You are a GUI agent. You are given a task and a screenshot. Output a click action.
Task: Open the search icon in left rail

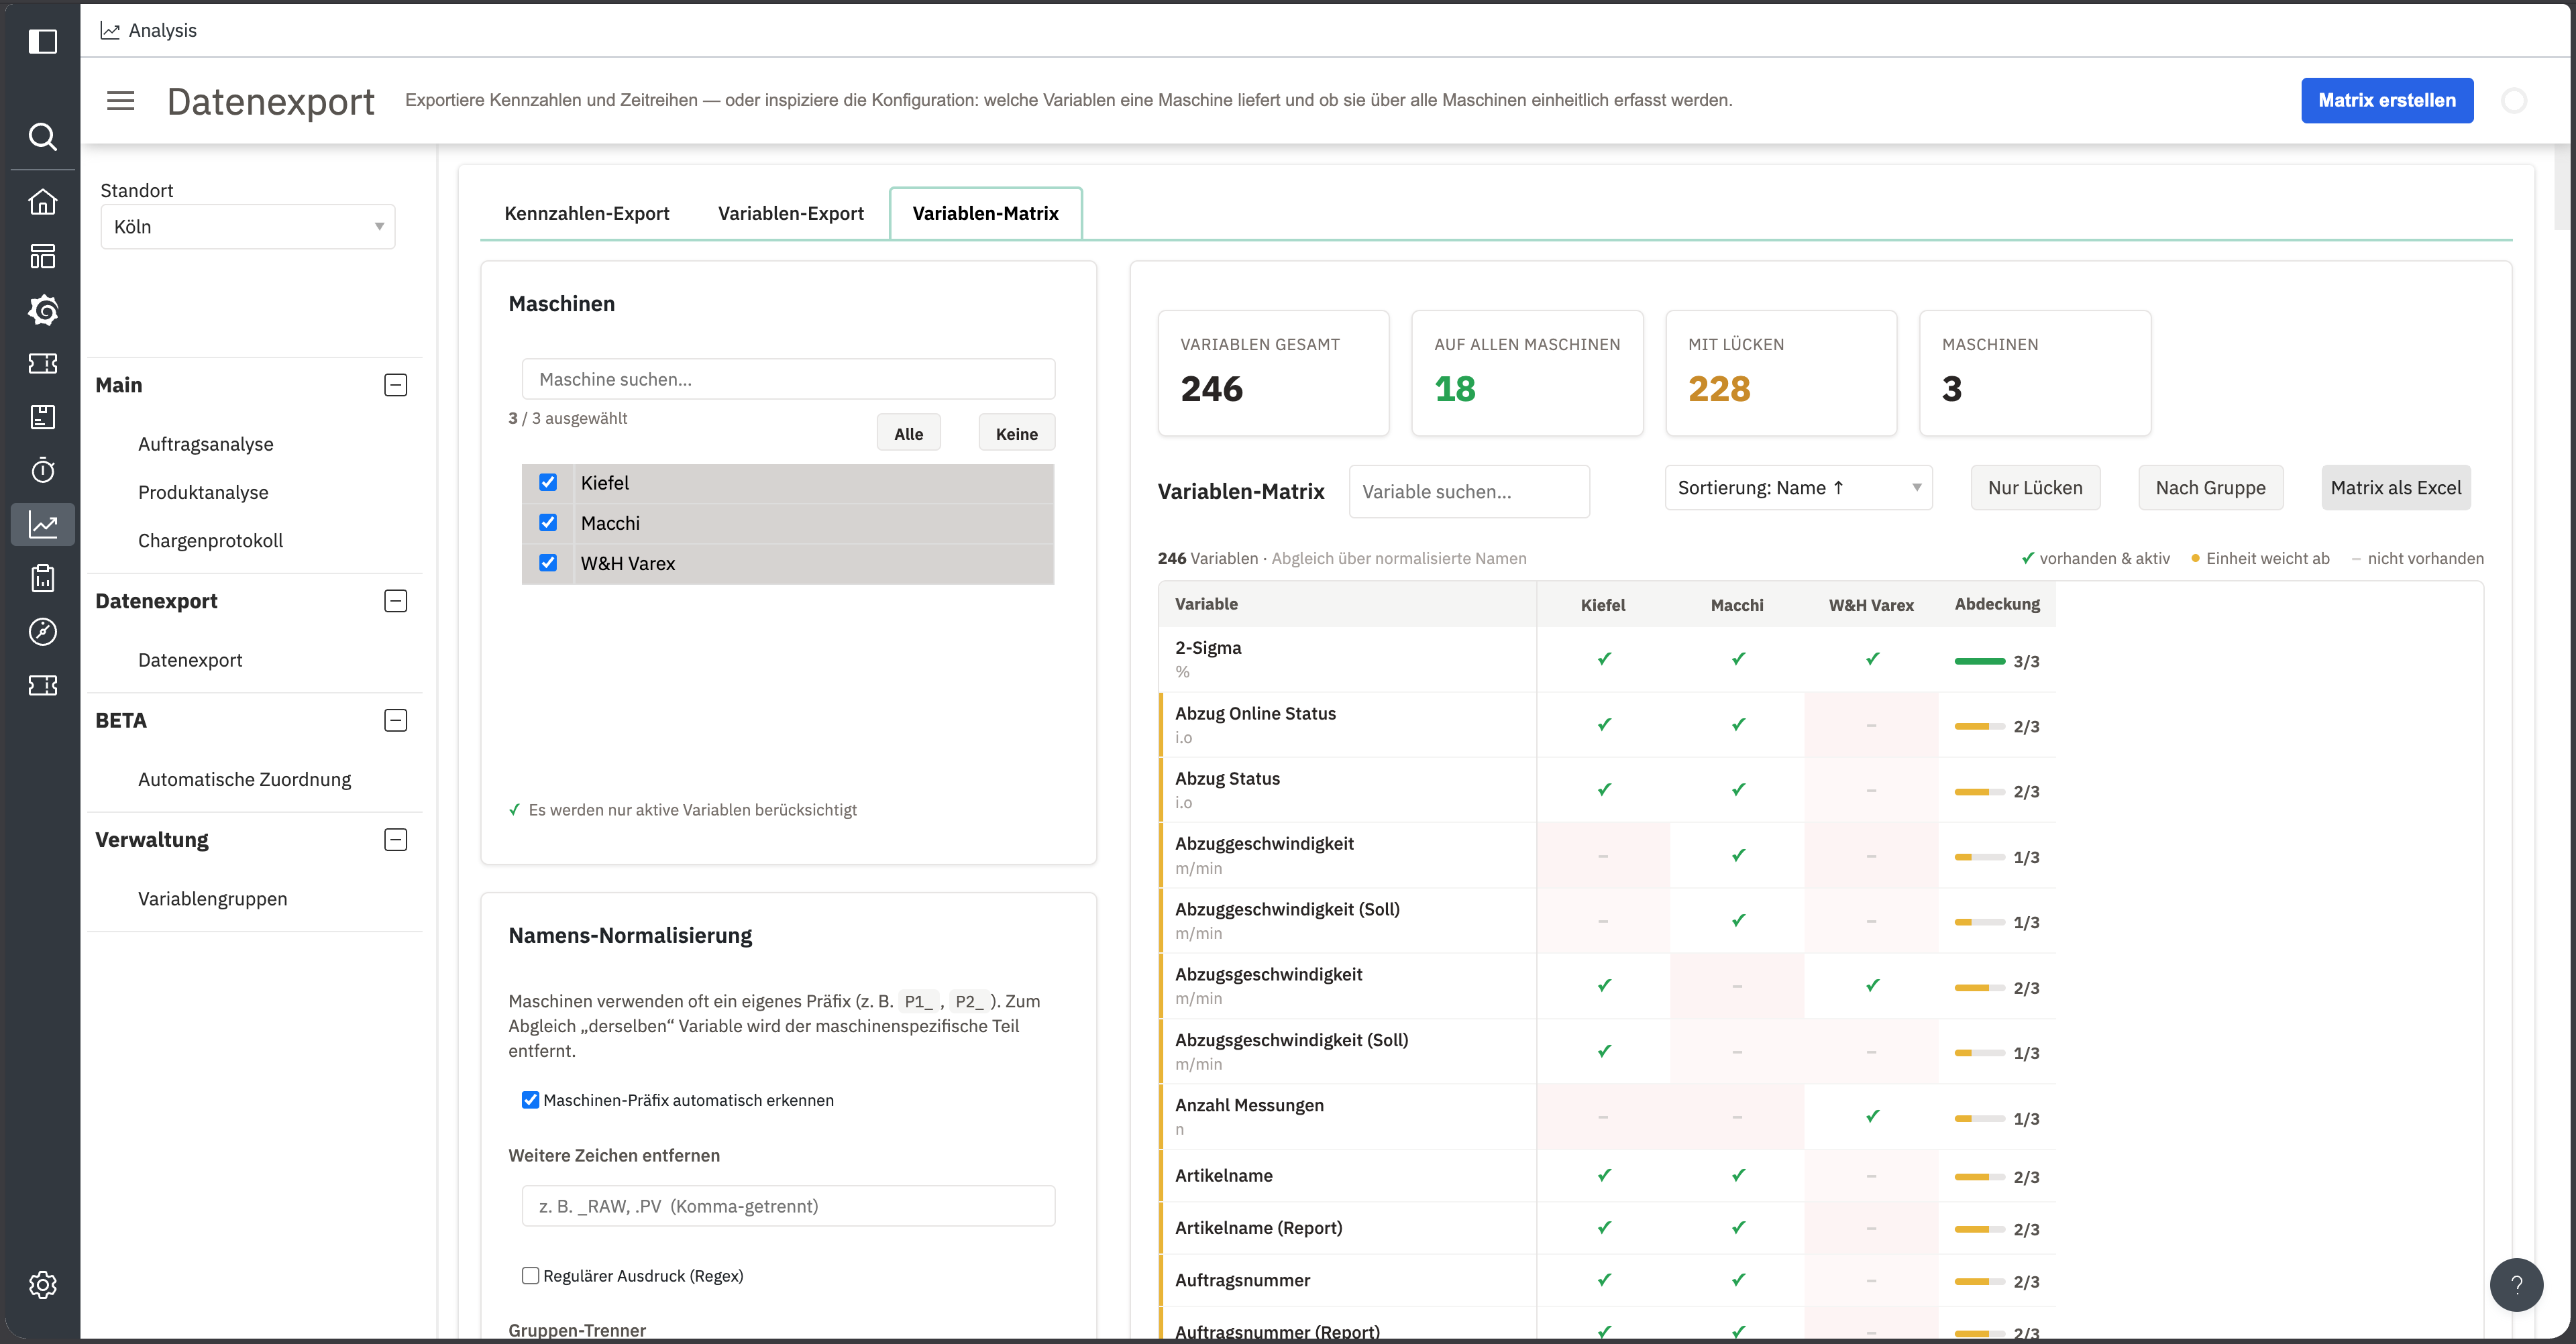(x=42, y=136)
